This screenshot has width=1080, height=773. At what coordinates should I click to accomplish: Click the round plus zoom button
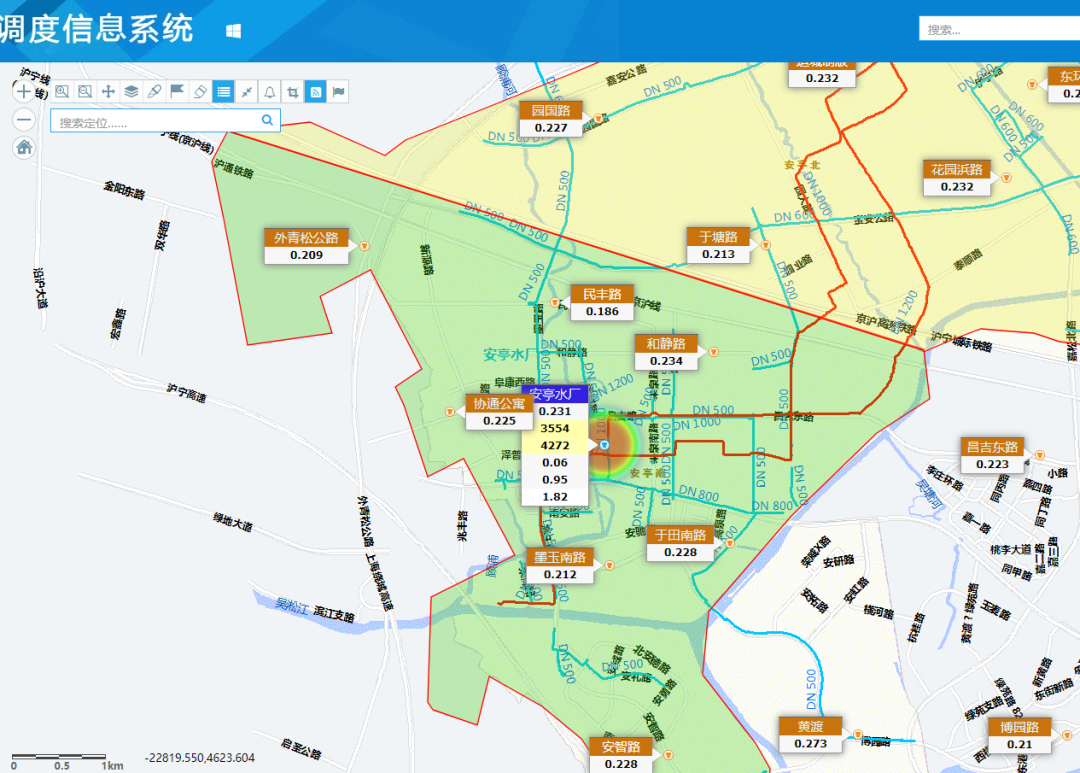[25, 91]
